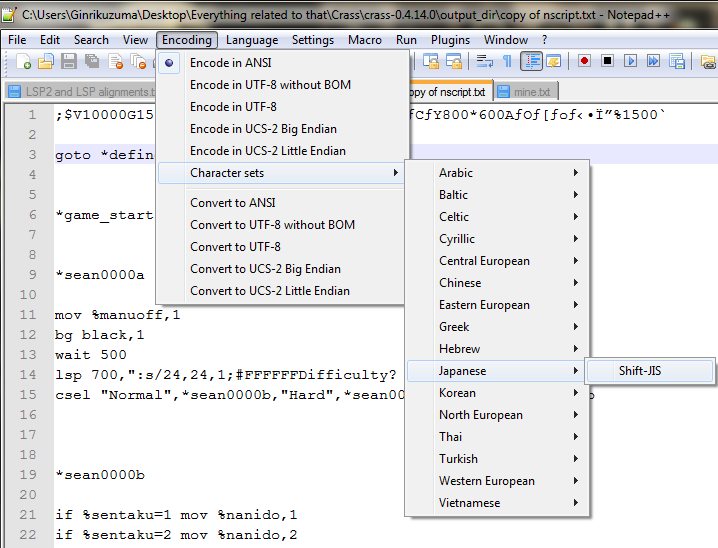Screen dimensions: 718x548
Task: Switch to copy of nscript.txt tab
Action: (x=450, y=92)
